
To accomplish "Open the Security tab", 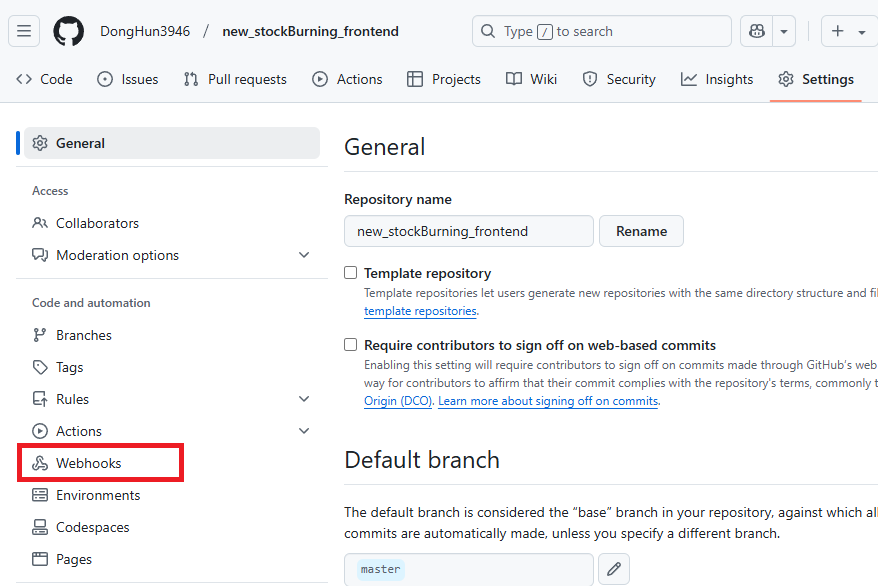I will [x=619, y=79].
